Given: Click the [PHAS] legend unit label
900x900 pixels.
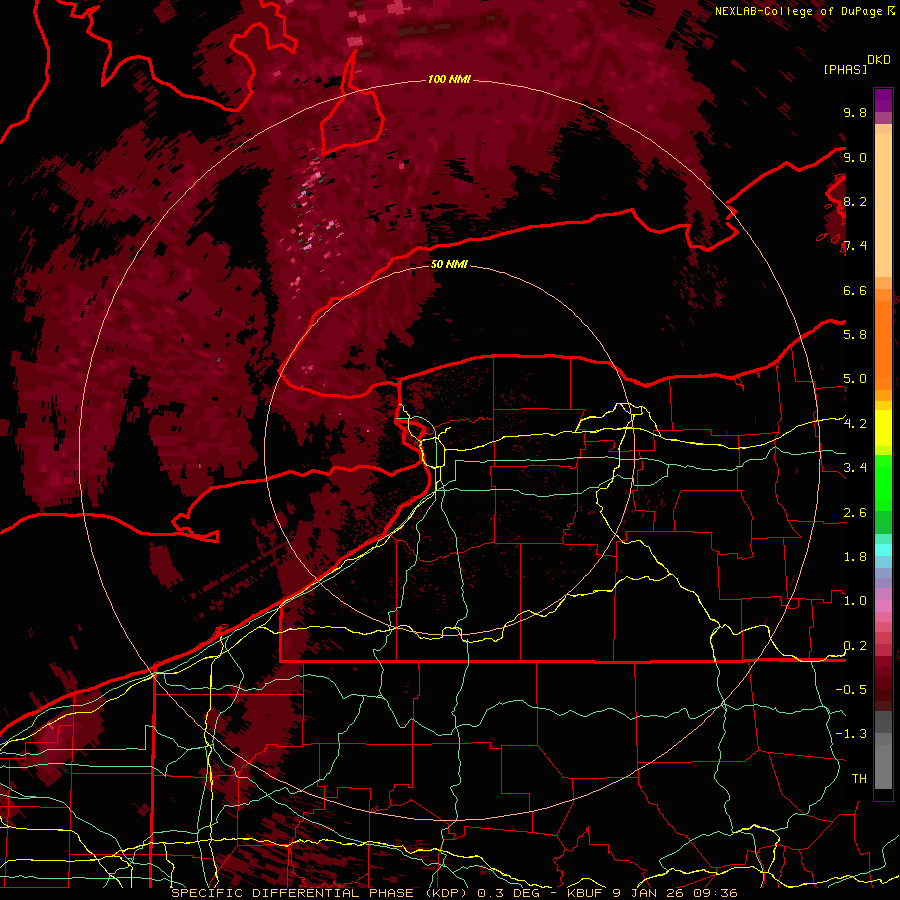Looking at the screenshot, I should (845, 69).
